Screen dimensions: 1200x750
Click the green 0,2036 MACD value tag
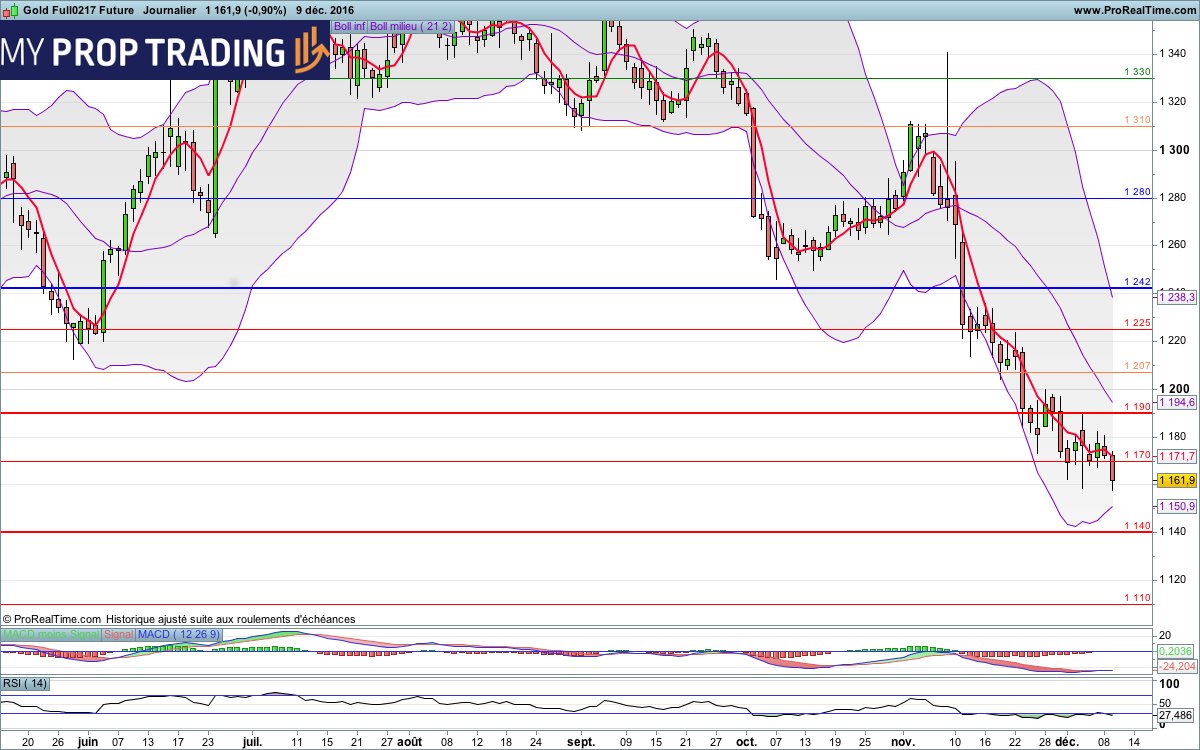pos(1176,651)
